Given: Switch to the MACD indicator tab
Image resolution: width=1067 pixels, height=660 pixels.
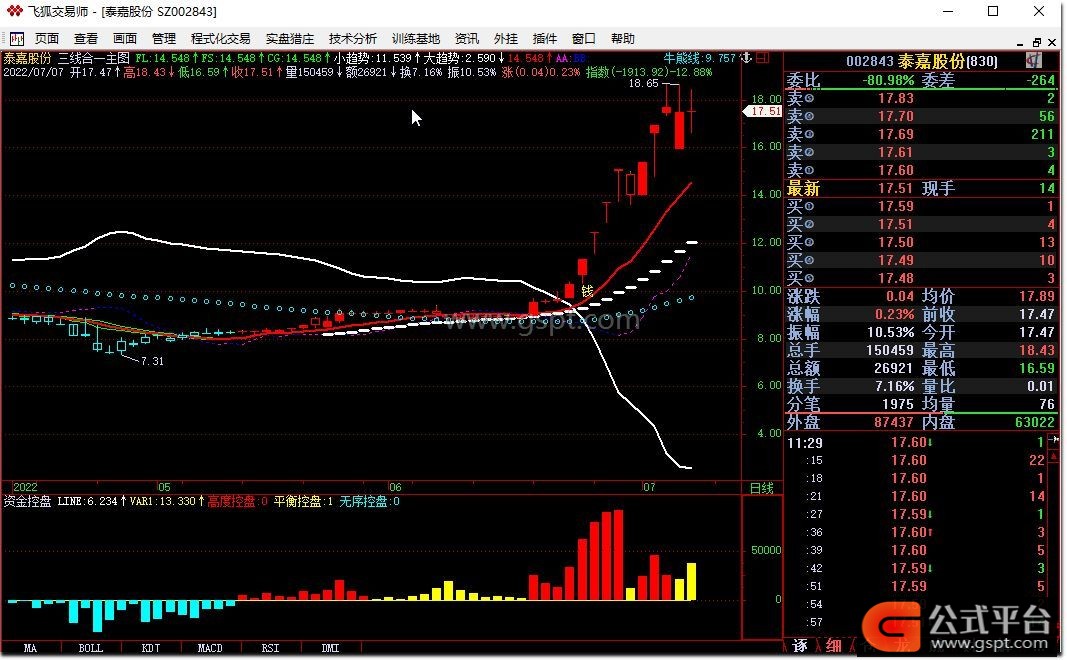Looking at the screenshot, I should [x=210, y=648].
